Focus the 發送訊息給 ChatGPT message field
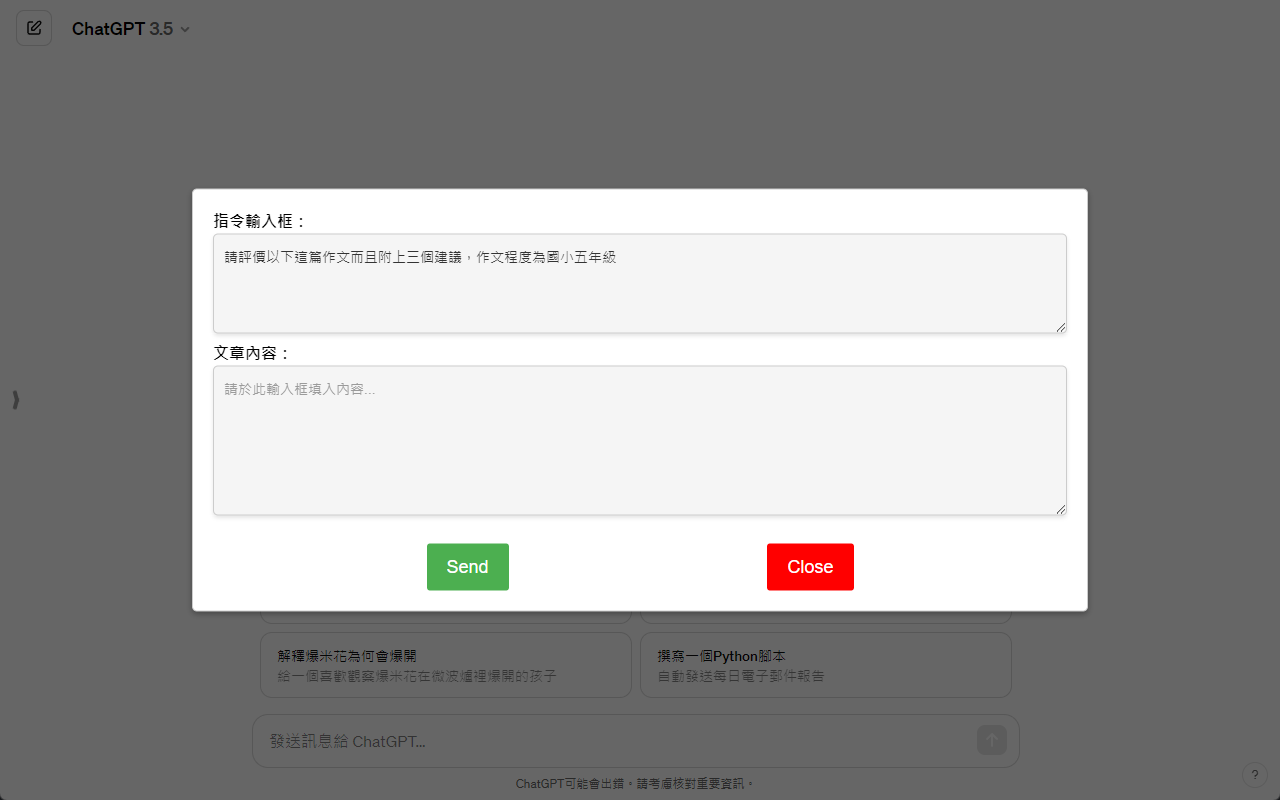Screen dimensions: 1280x800 600,740
